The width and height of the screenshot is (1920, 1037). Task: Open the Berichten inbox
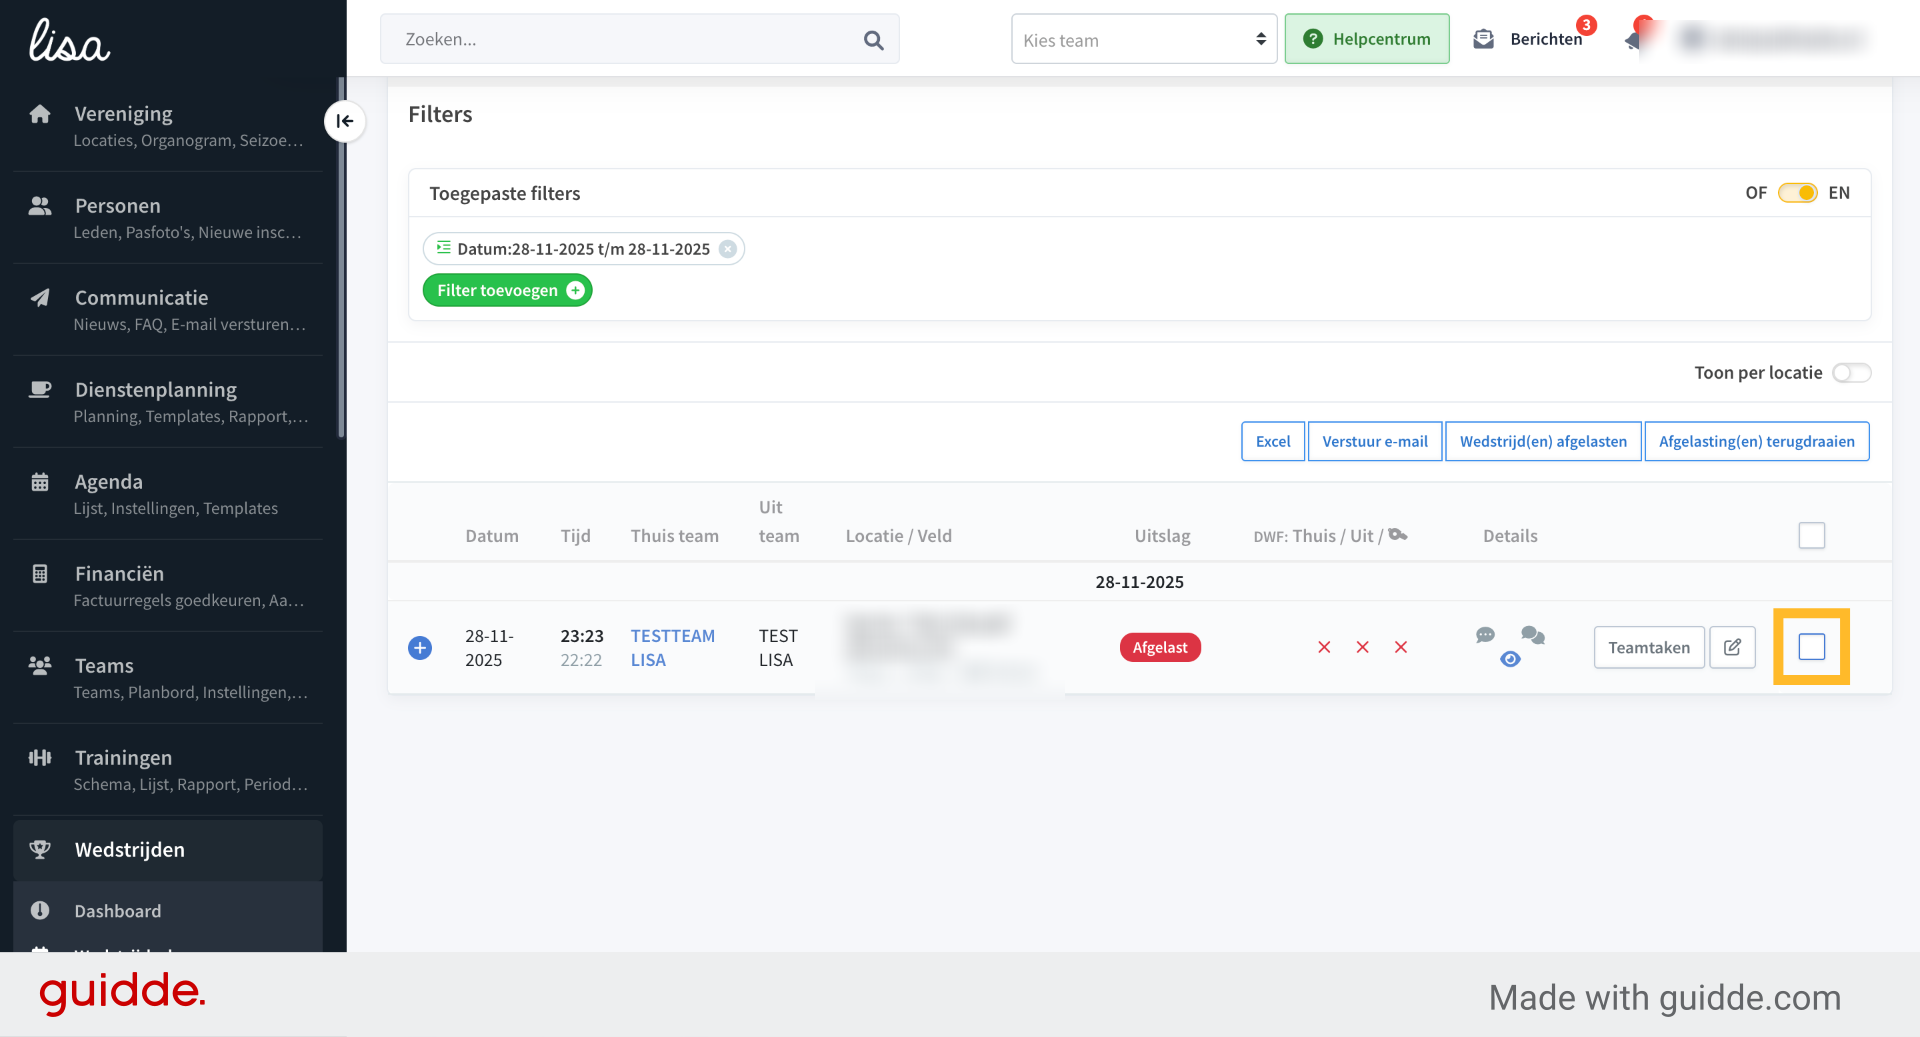[x=1528, y=39]
